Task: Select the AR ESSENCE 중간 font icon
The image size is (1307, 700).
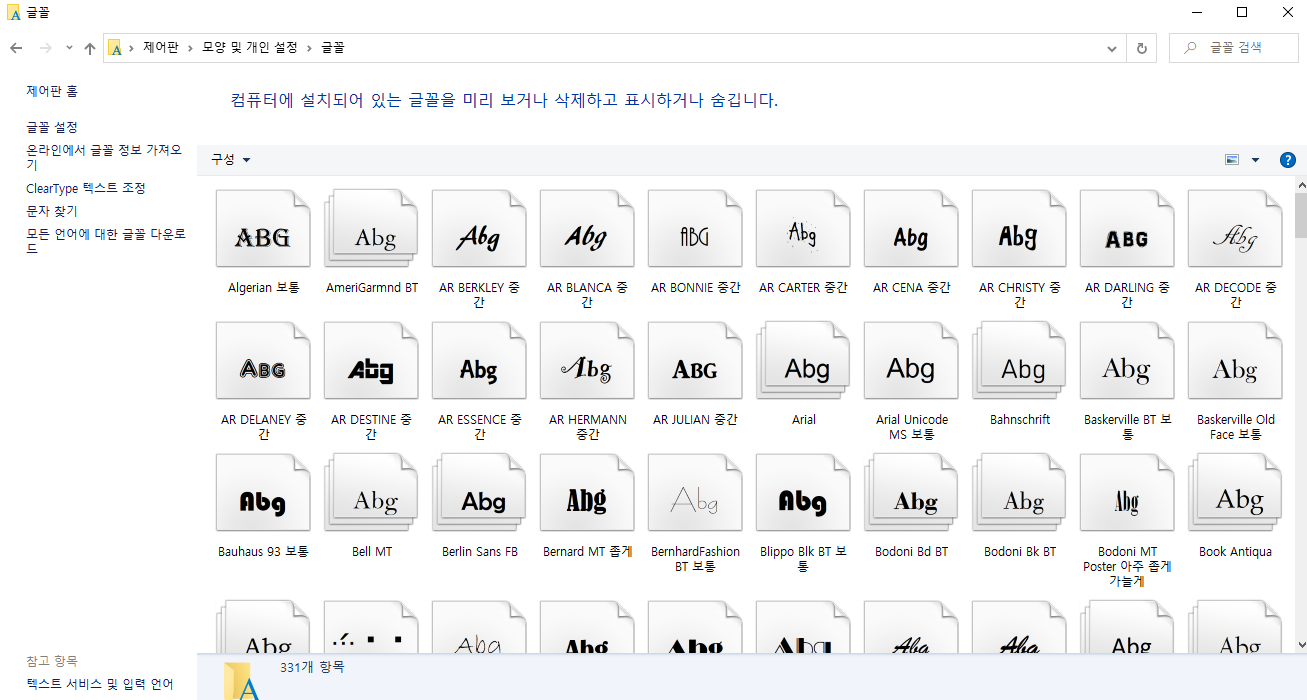Action: click(479, 361)
